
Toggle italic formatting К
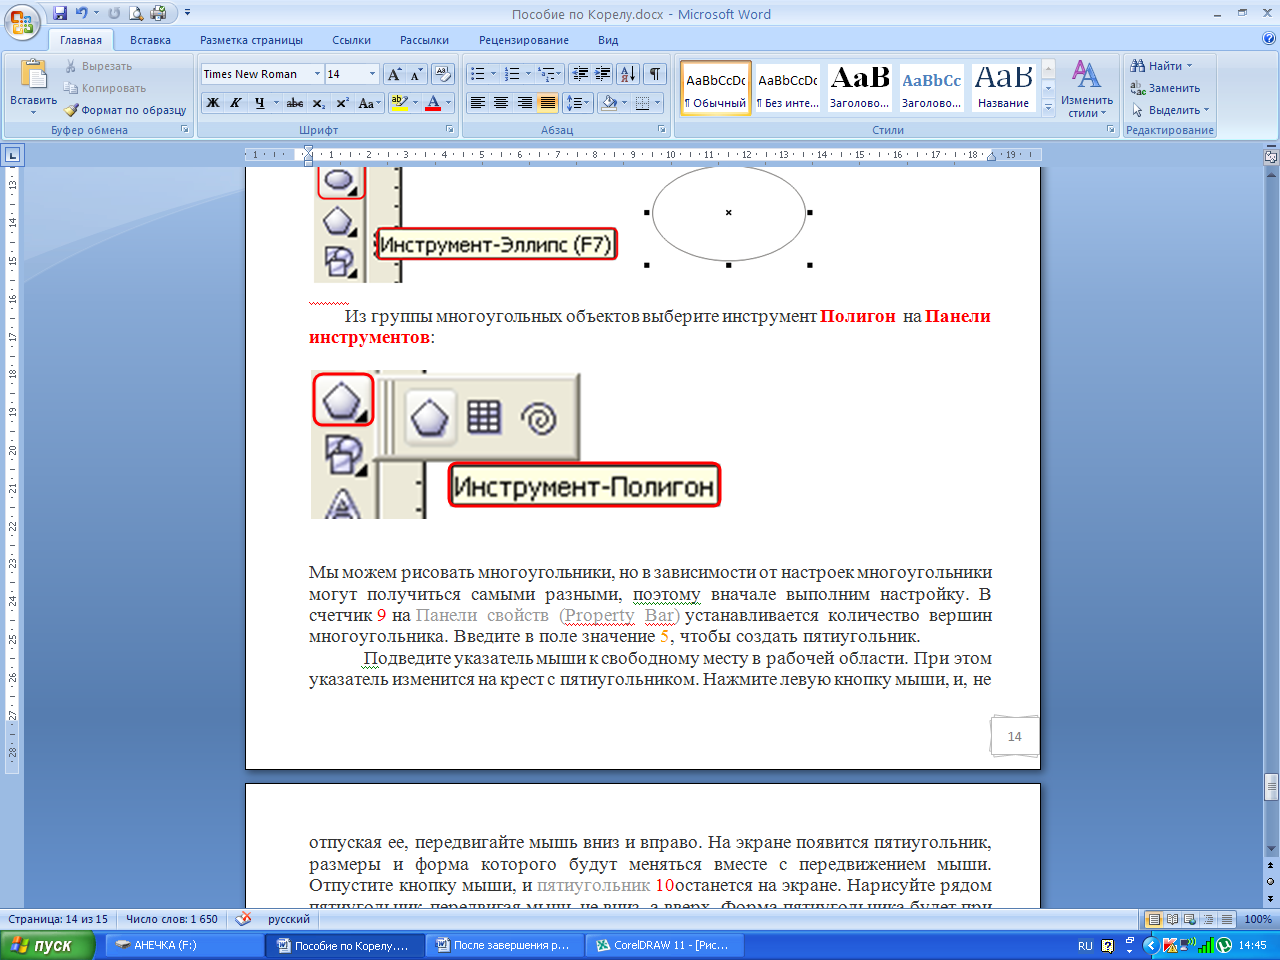235,103
